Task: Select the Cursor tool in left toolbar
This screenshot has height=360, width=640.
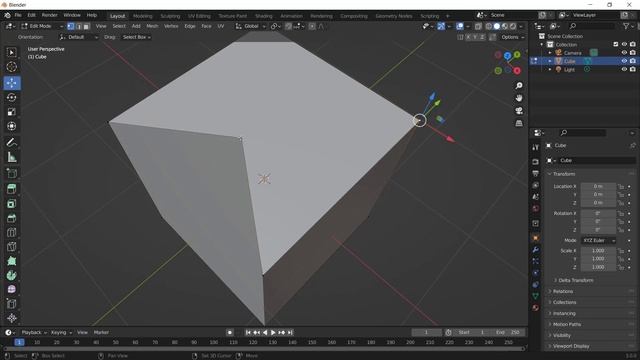Action: tap(11, 67)
